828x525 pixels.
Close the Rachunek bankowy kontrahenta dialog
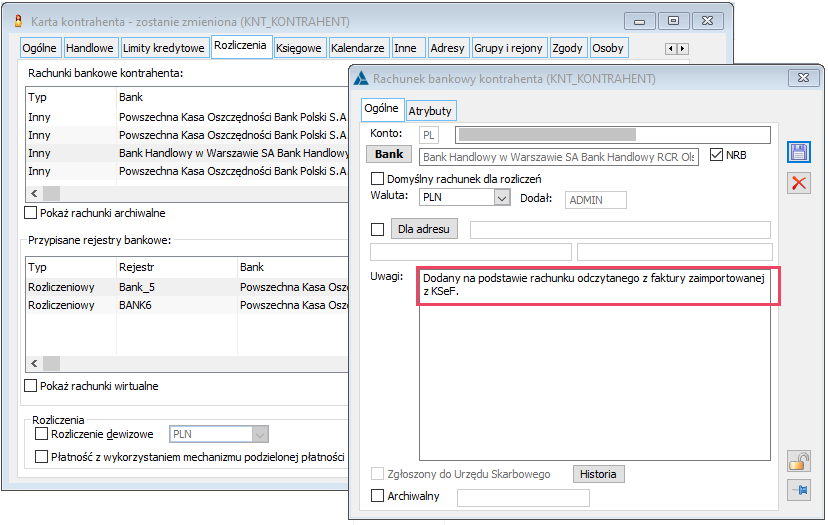coord(803,78)
